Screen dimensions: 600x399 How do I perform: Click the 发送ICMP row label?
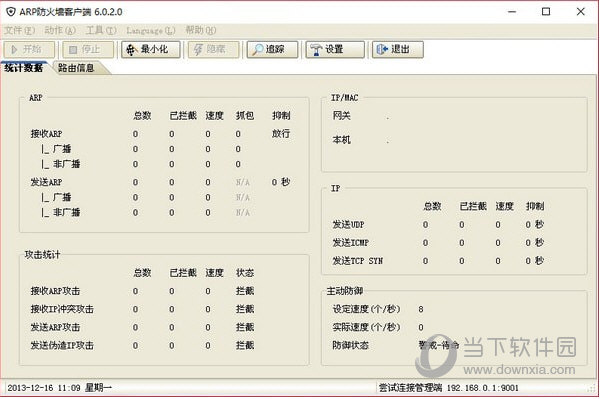click(x=351, y=243)
